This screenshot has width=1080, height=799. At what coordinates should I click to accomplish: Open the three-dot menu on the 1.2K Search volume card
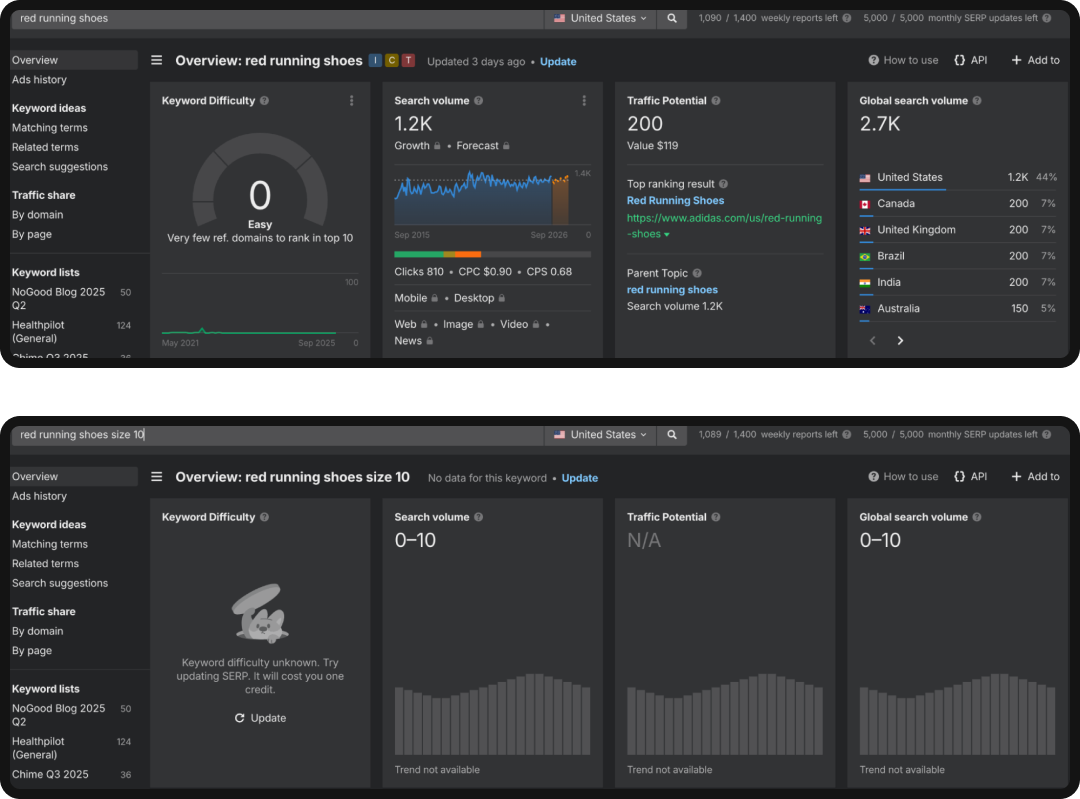point(584,101)
